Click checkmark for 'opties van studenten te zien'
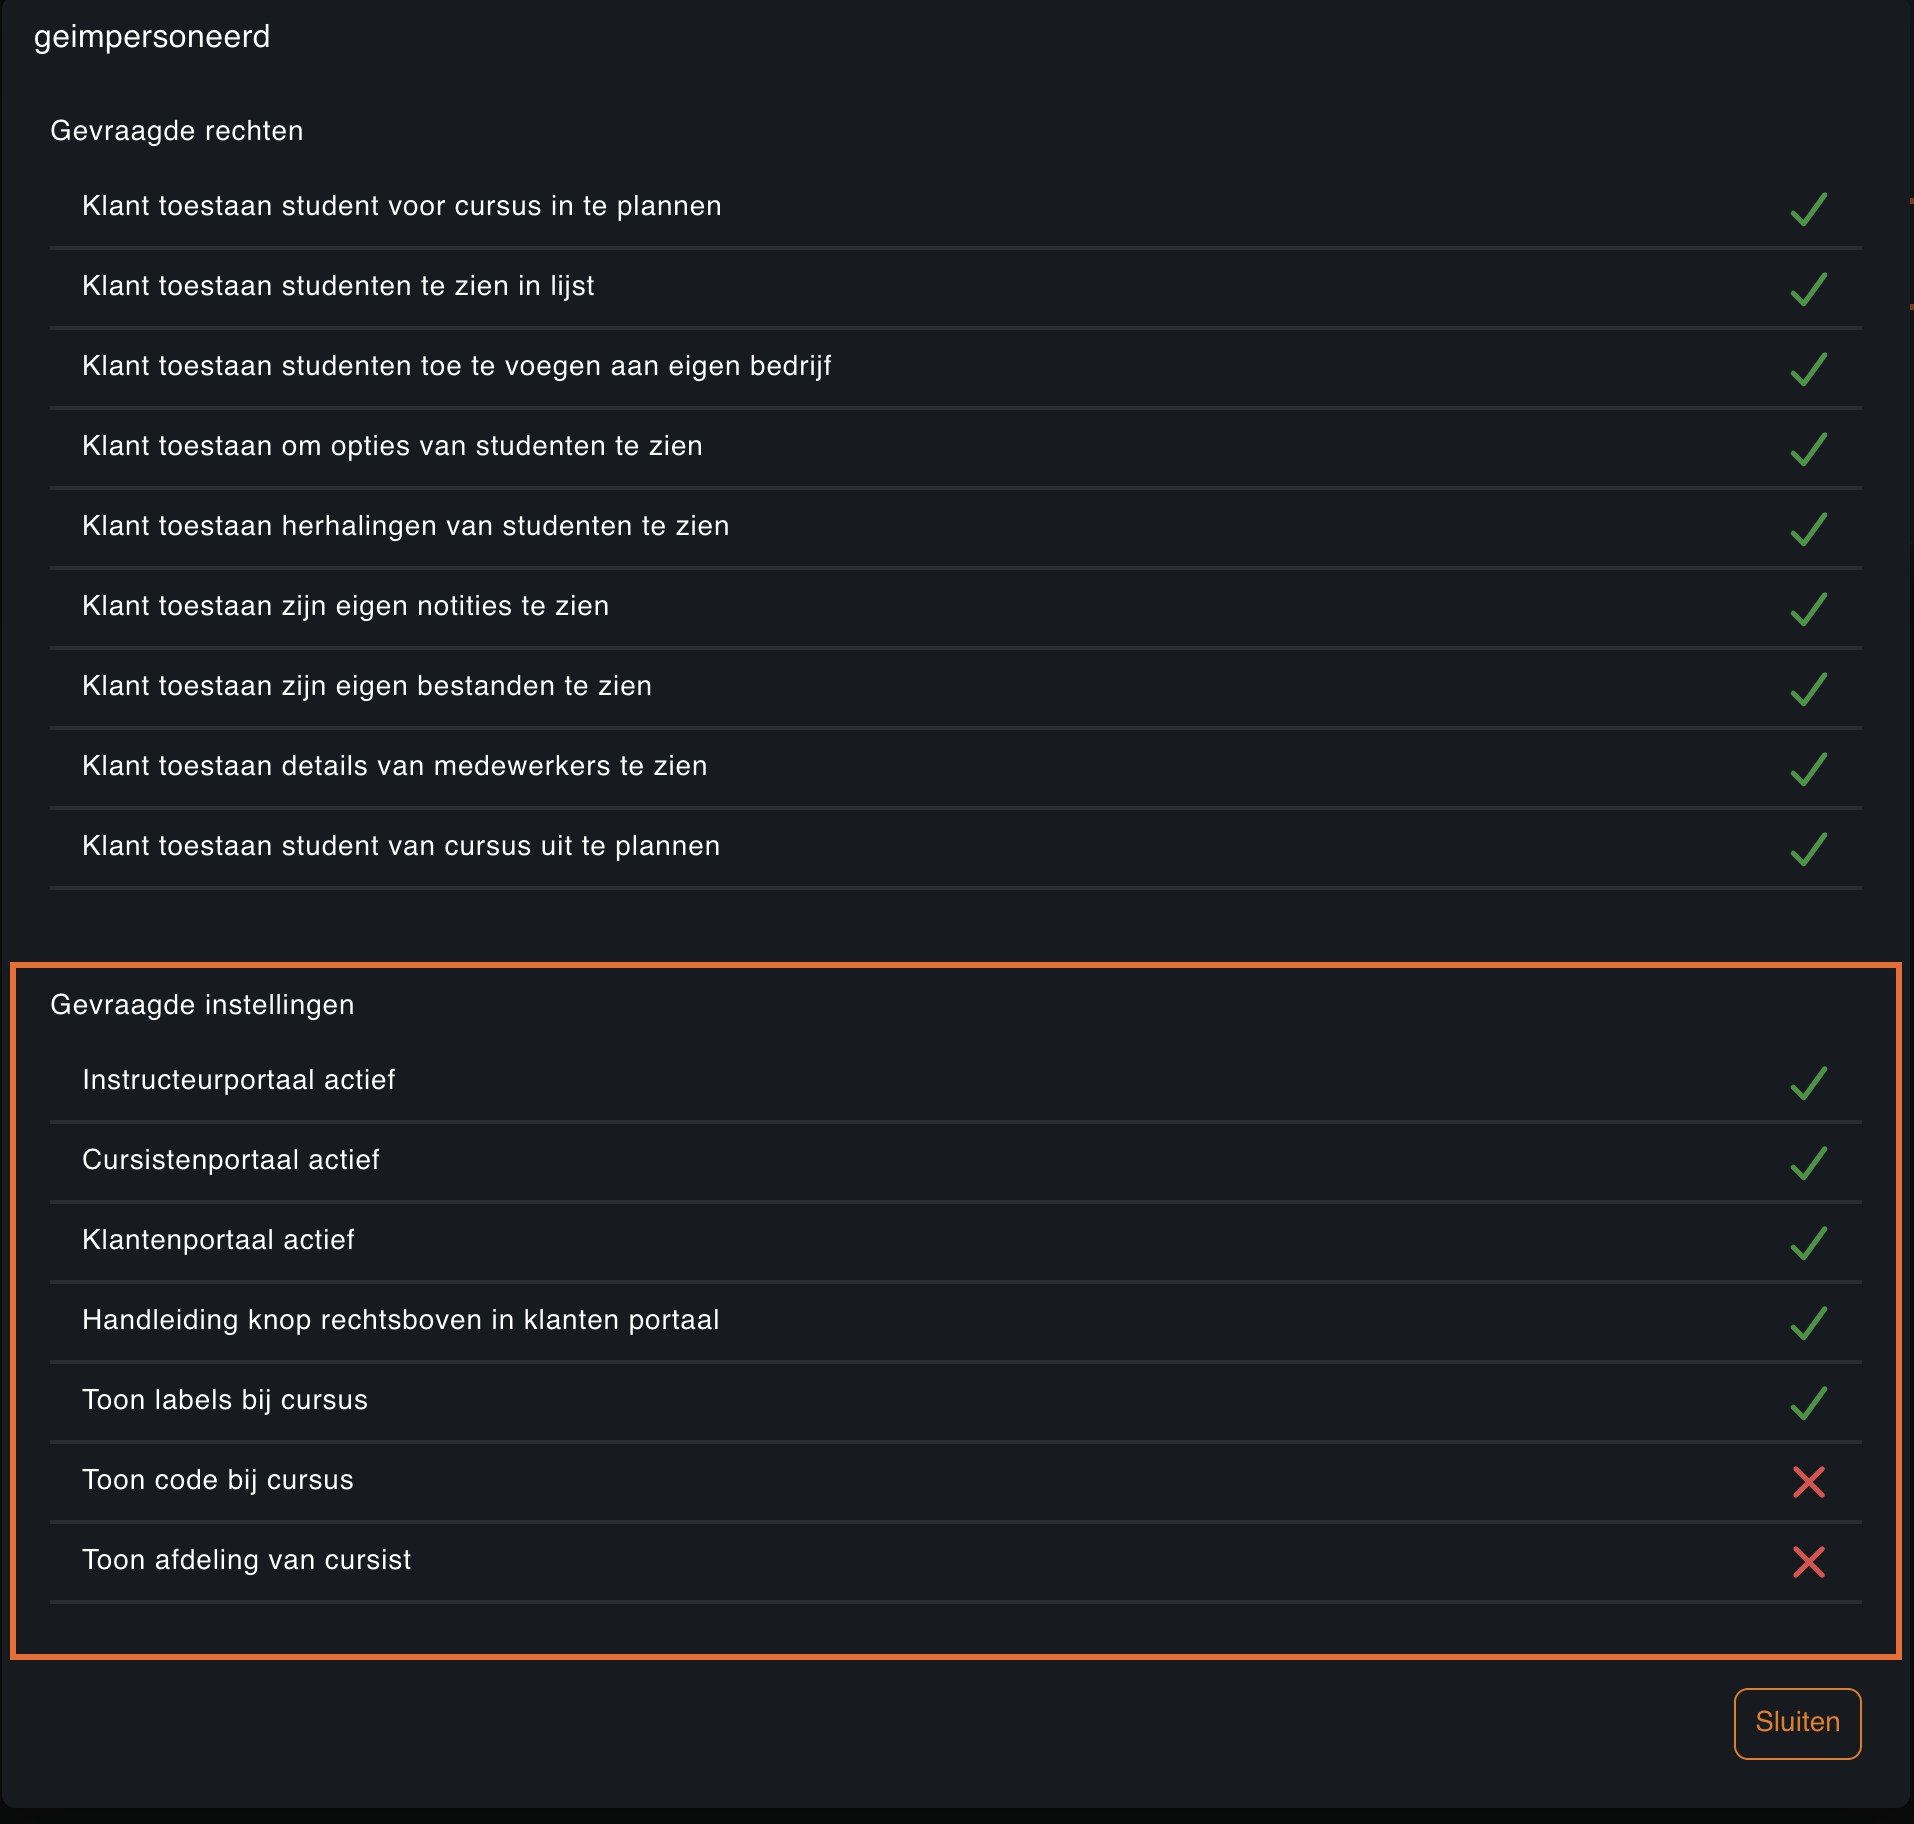 [x=1808, y=449]
